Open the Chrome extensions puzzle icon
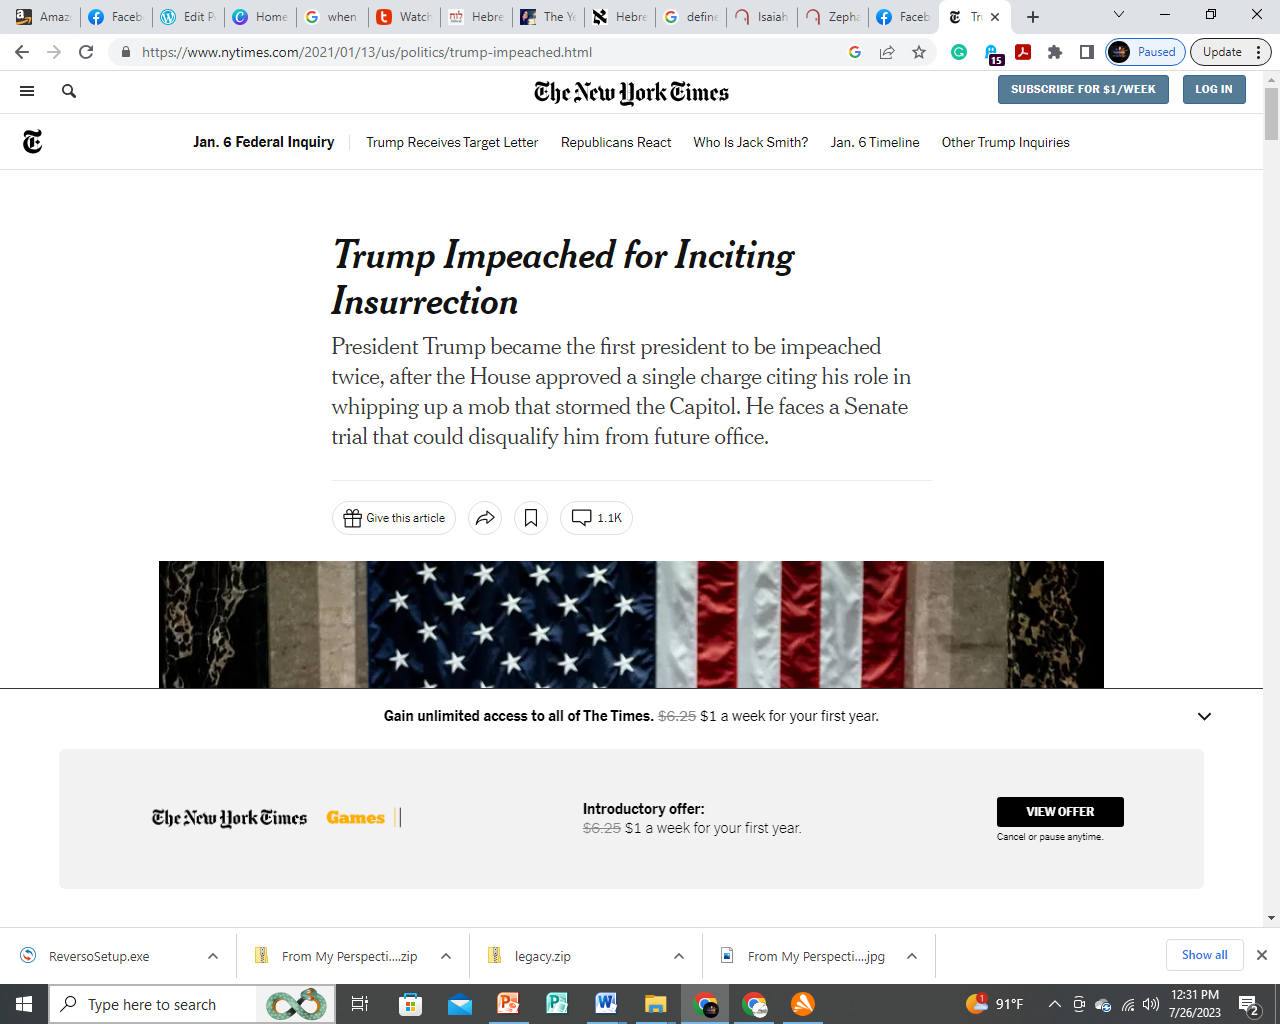This screenshot has height=1024, width=1280. click(x=1055, y=52)
